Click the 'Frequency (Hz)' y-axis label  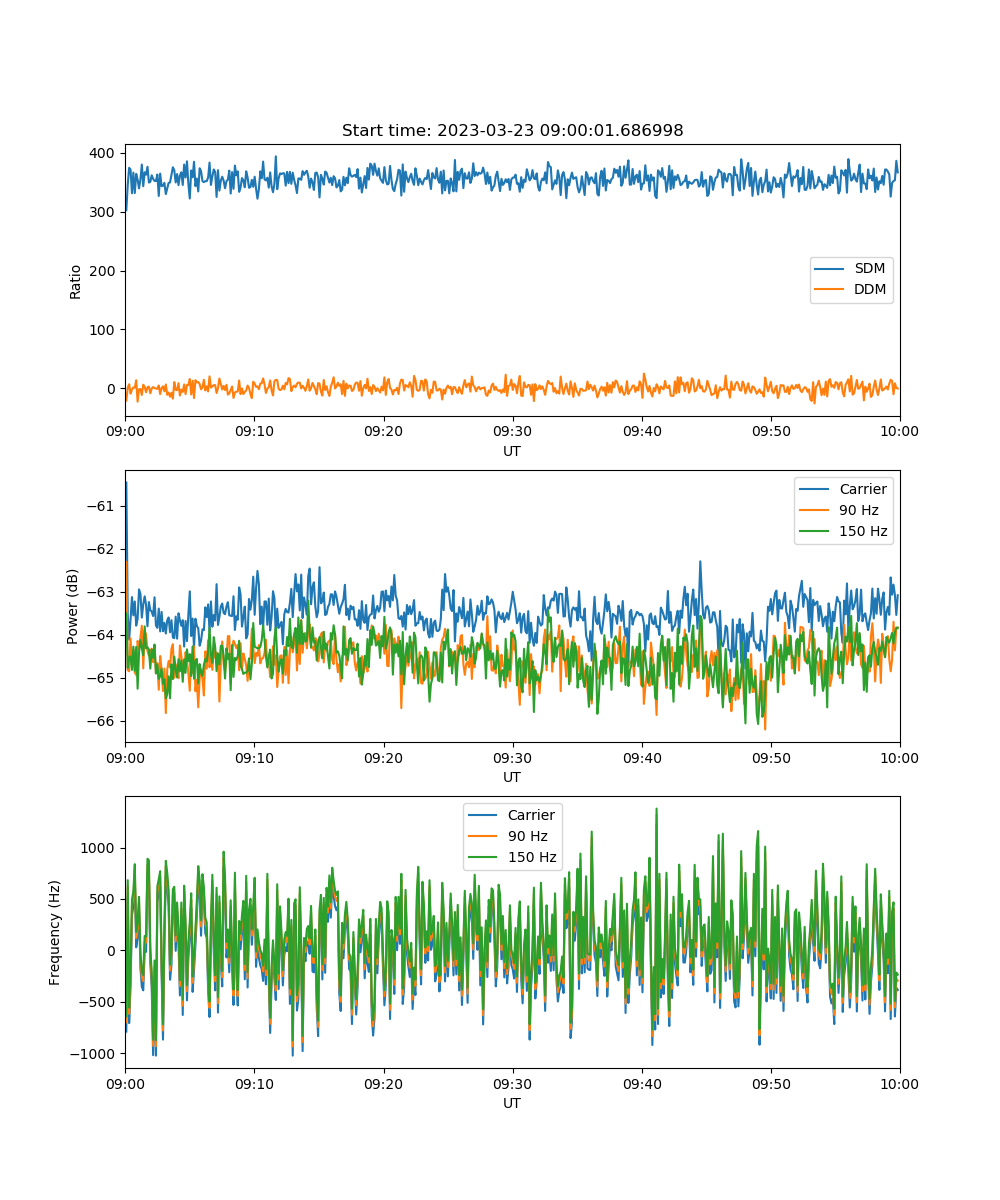[55, 932]
